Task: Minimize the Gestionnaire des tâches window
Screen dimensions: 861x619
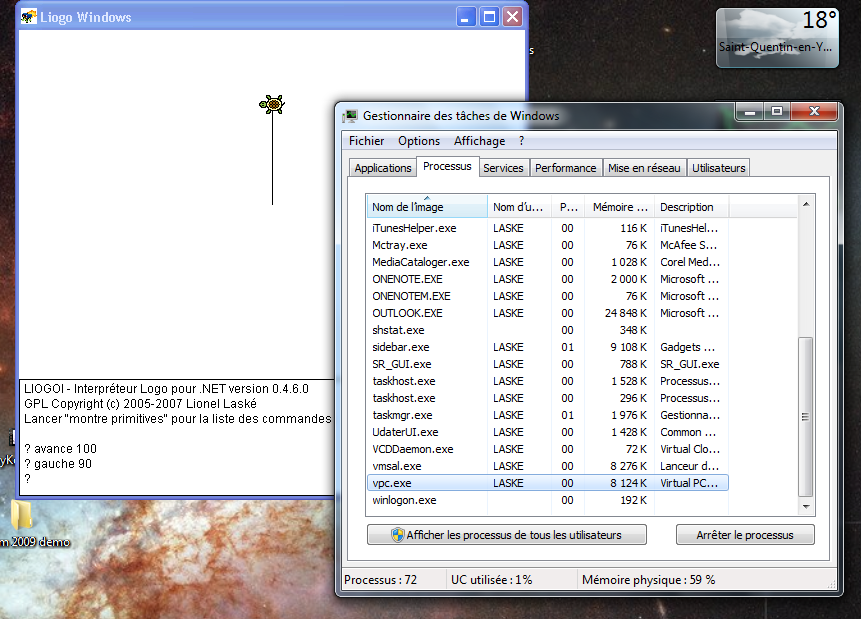Action: coord(750,112)
